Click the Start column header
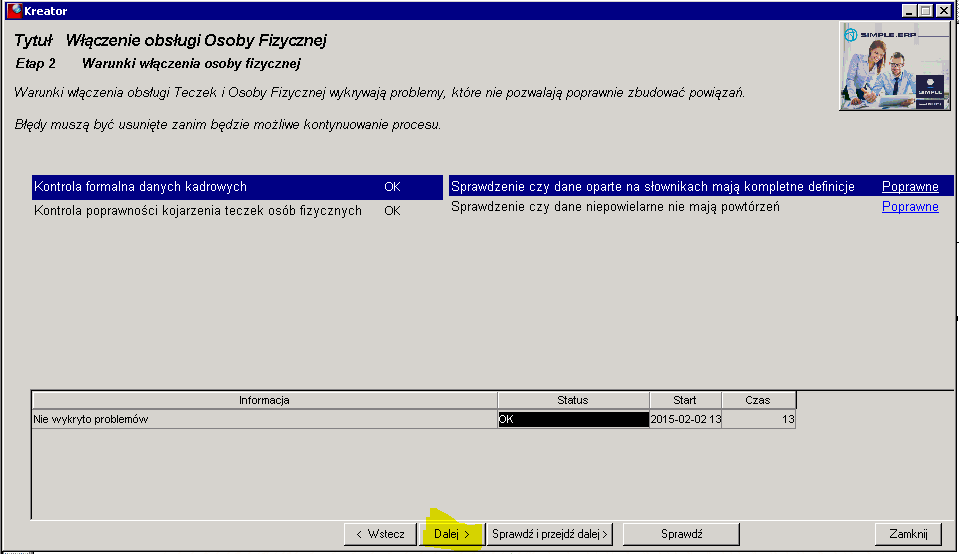The height and width of the screenshot is (554, 959). tap(685, 400)
